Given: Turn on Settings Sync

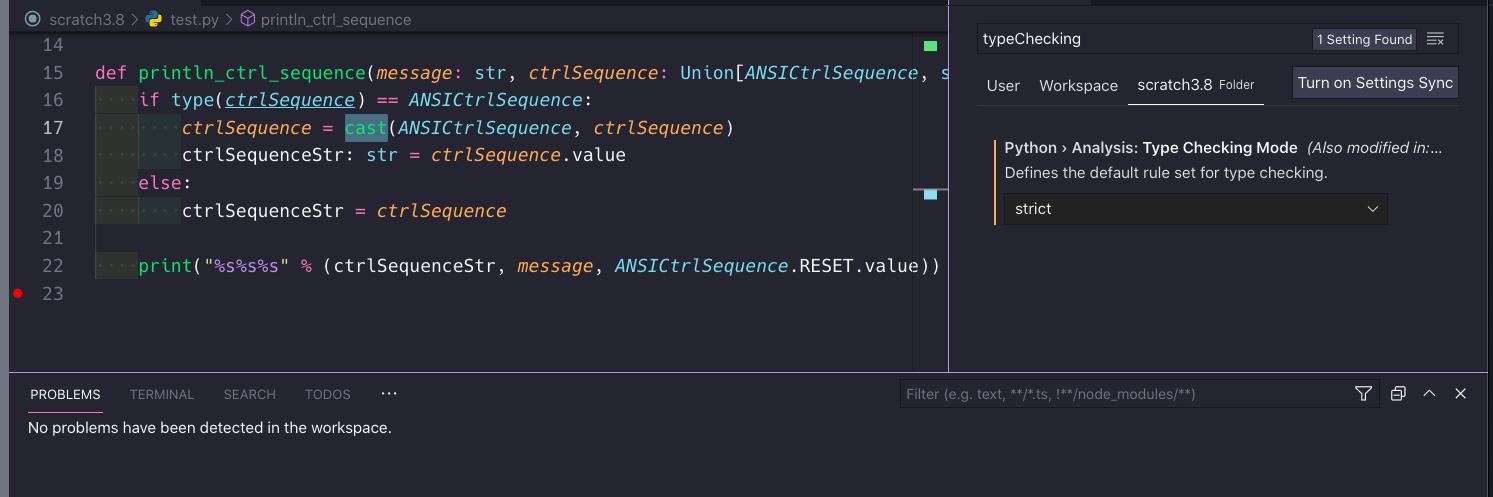Looking at the screenshot, I should [x=1375, y=83].
